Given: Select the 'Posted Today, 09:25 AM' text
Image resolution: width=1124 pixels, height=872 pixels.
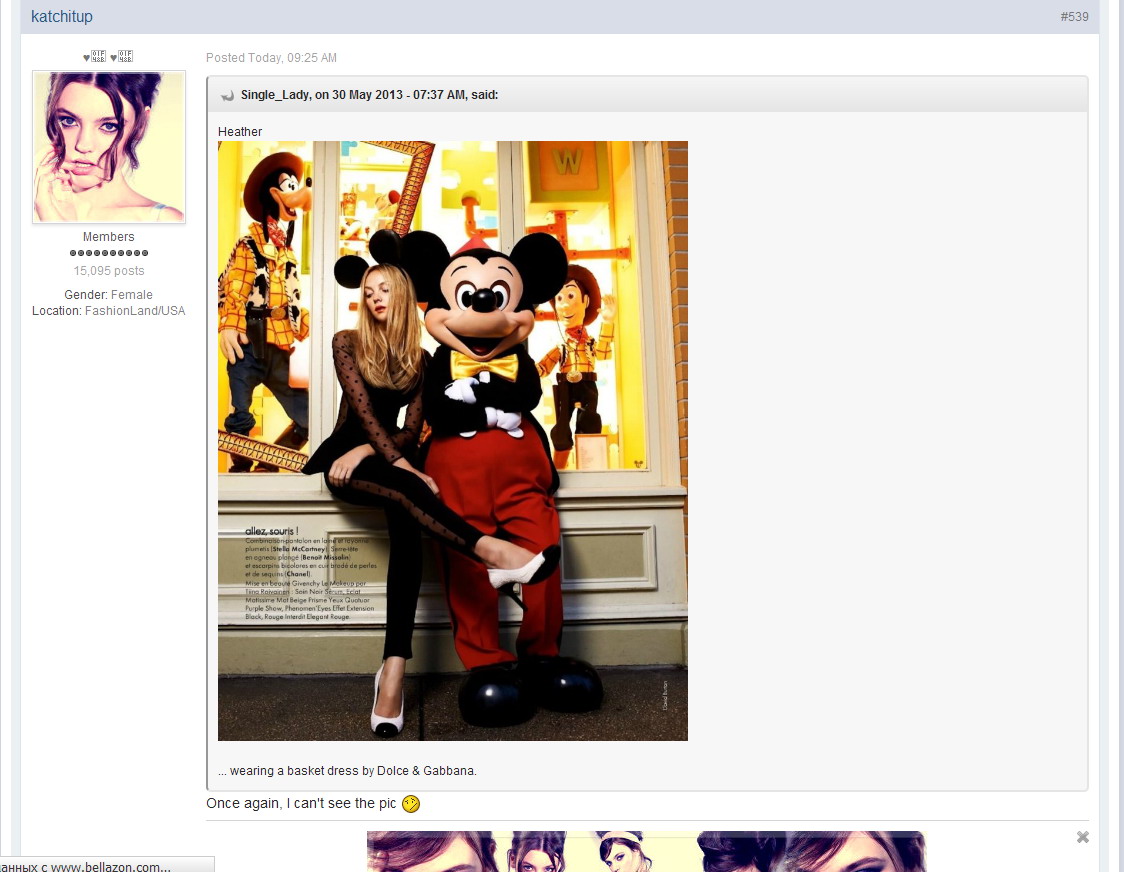Looking at the screenshot, I should [x=271, y=57].
